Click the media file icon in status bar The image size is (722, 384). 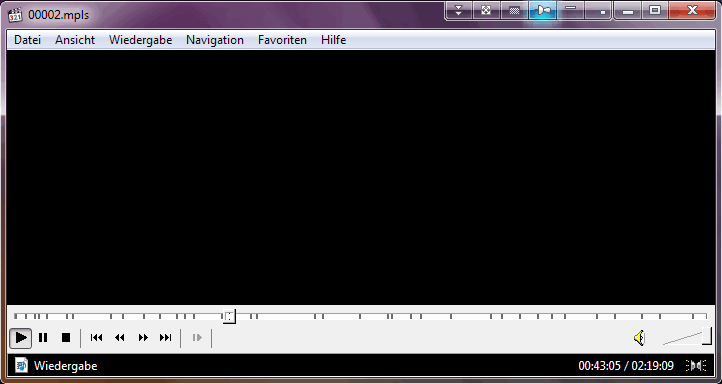click(21, 366)
